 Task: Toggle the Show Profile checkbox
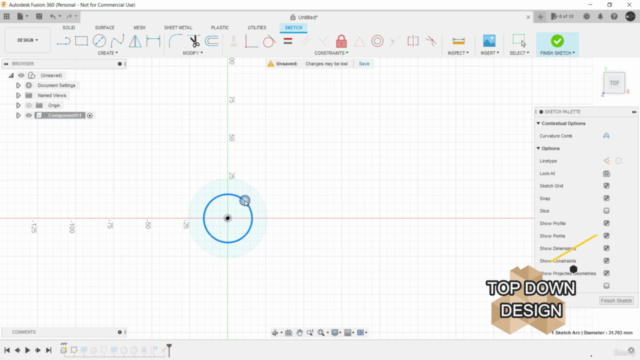click(606, 223)
